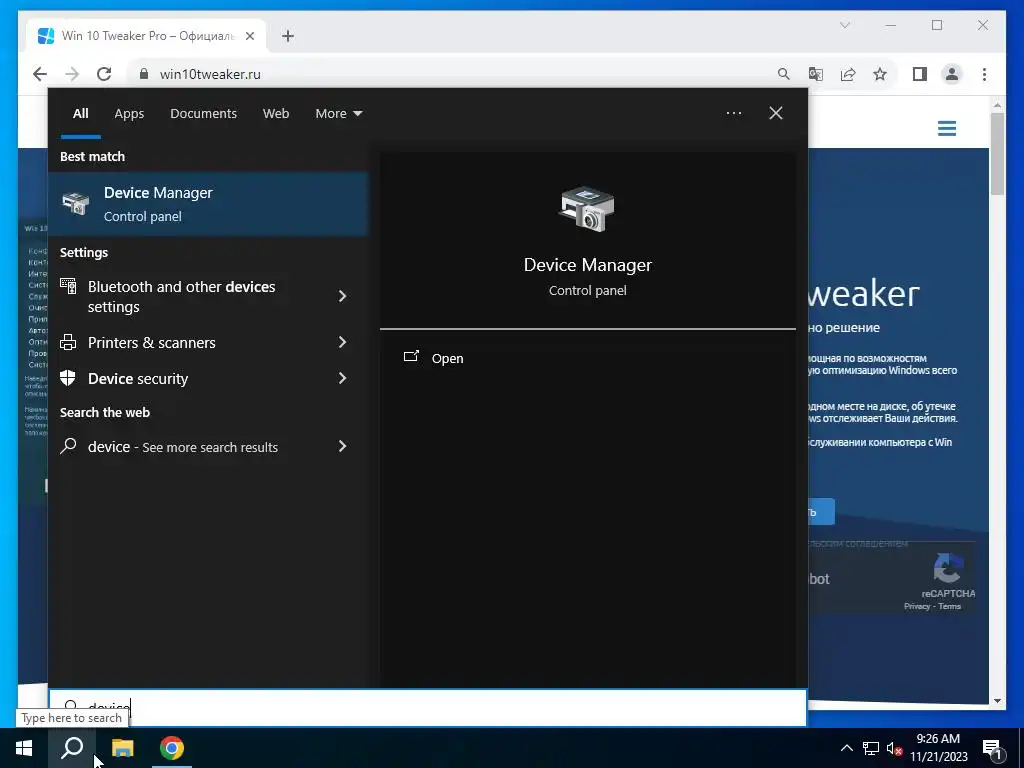Click the search text input field

(x=428, y=707)
